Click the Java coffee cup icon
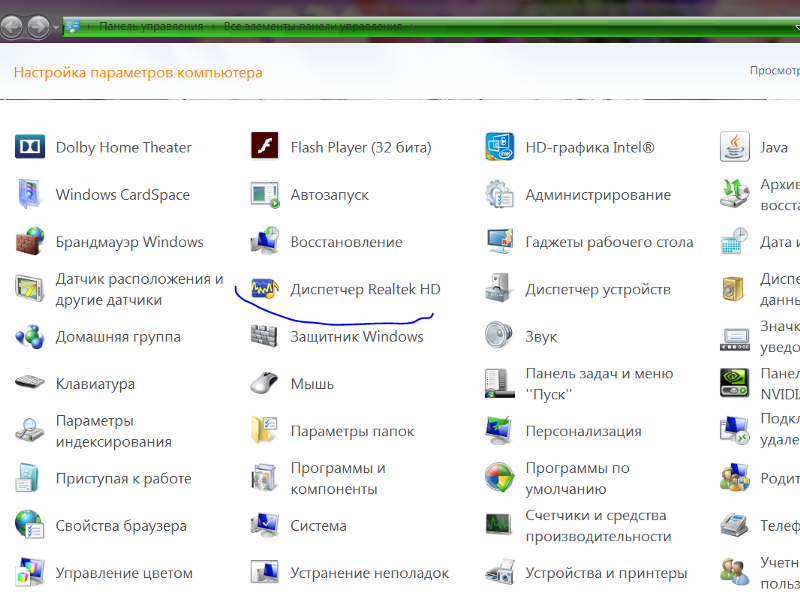Screen dimensions: 800x598 (734, 147)
